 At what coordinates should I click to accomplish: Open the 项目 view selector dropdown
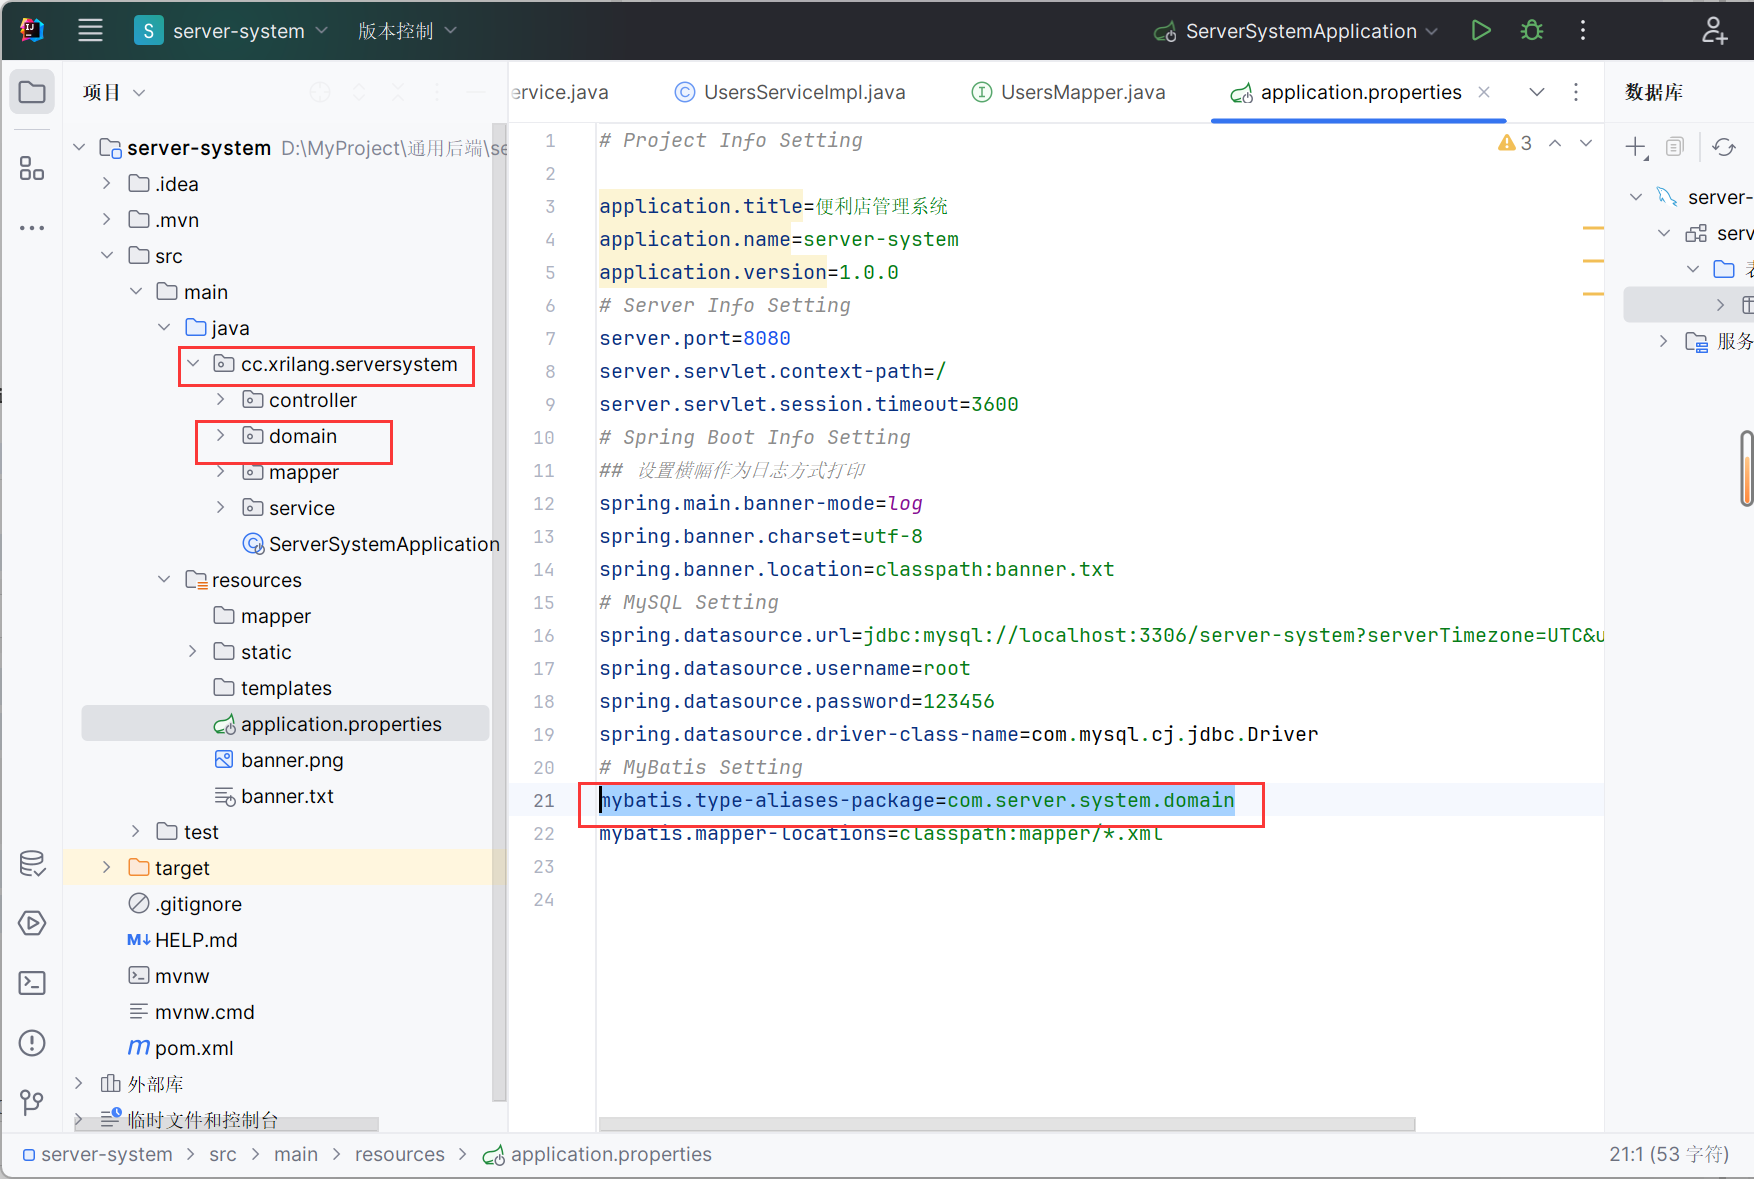pyautogui.click(x=114, y=92)
